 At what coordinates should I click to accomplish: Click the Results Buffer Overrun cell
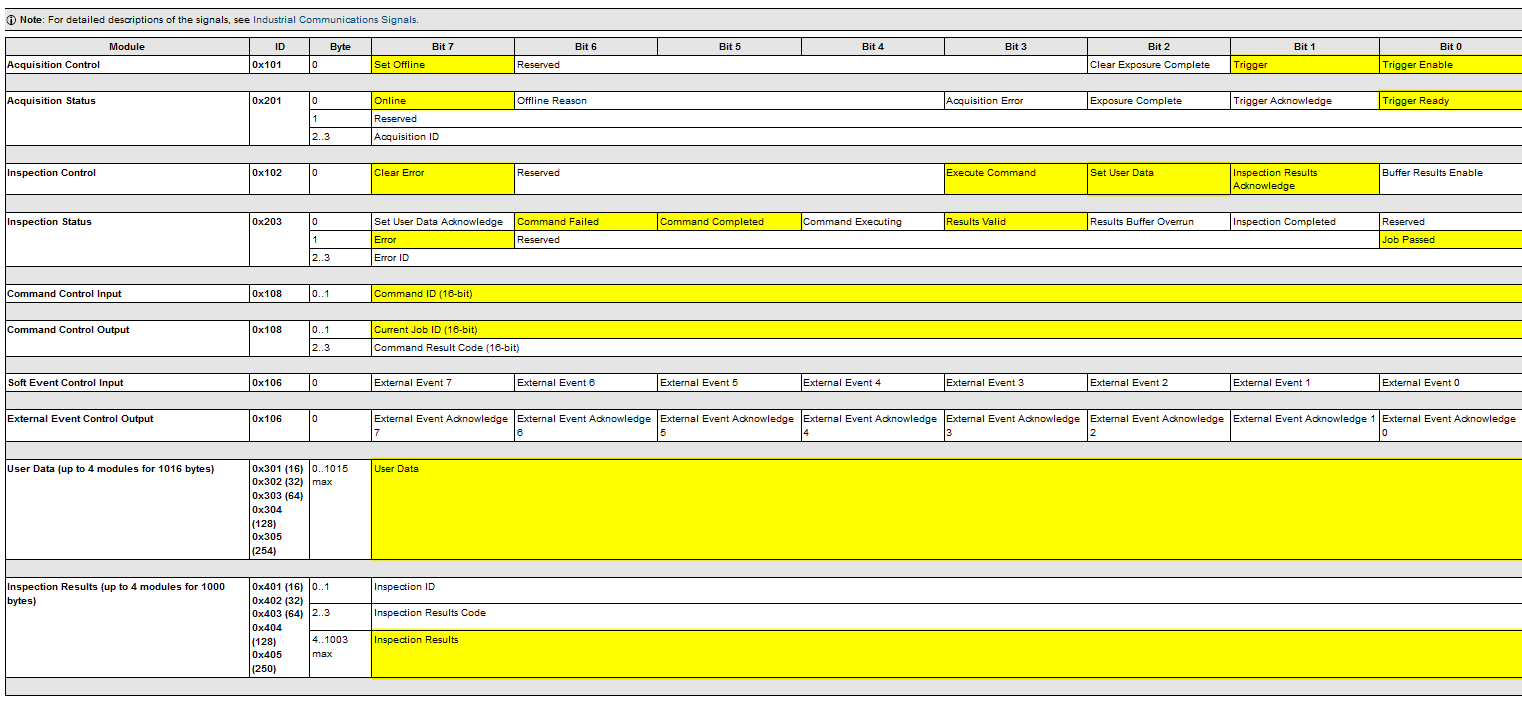pyautogui.click(x=1159, y=222)
